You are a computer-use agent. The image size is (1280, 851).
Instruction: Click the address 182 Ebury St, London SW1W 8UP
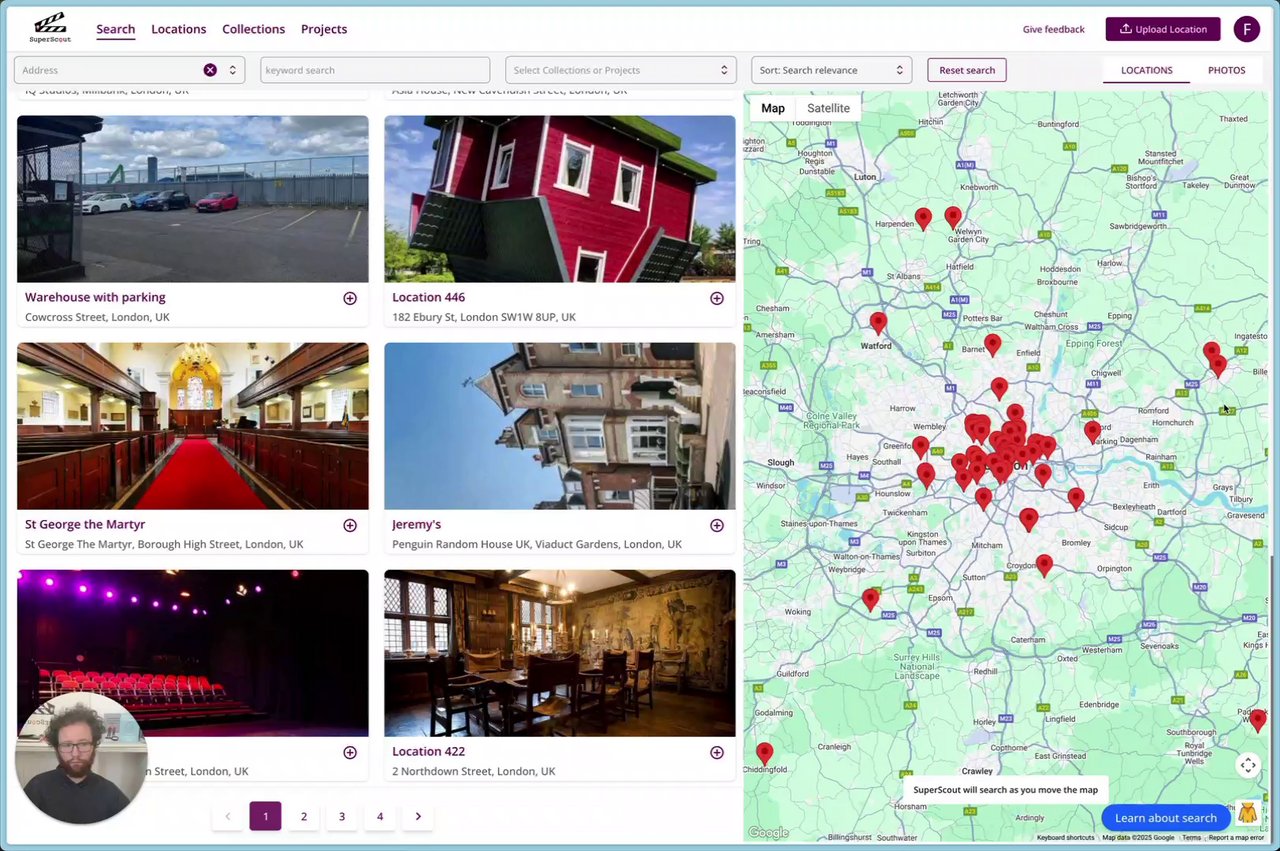coord(484,317)
